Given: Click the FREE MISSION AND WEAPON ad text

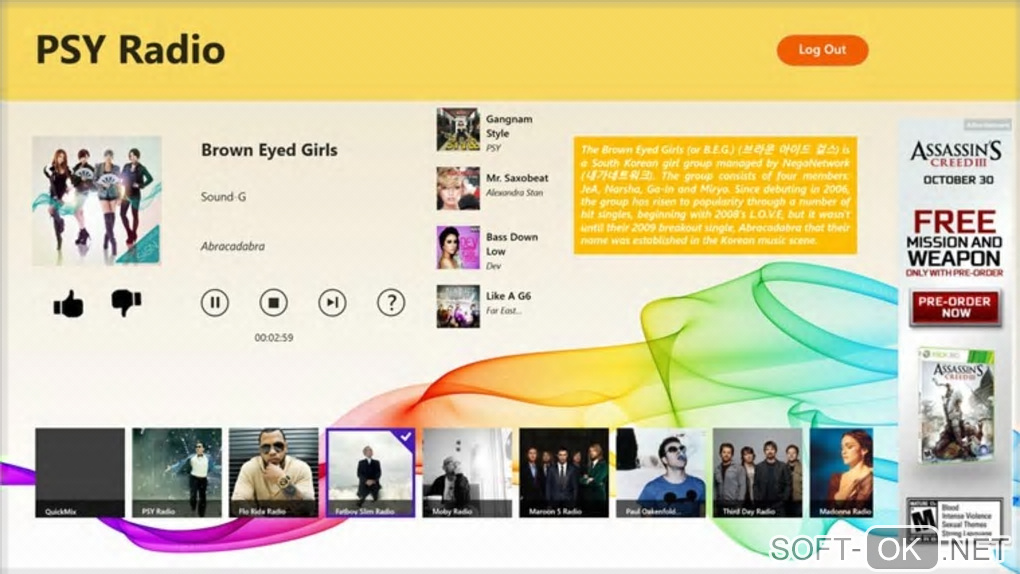Looking at the screenshot, I should point(955,238).
